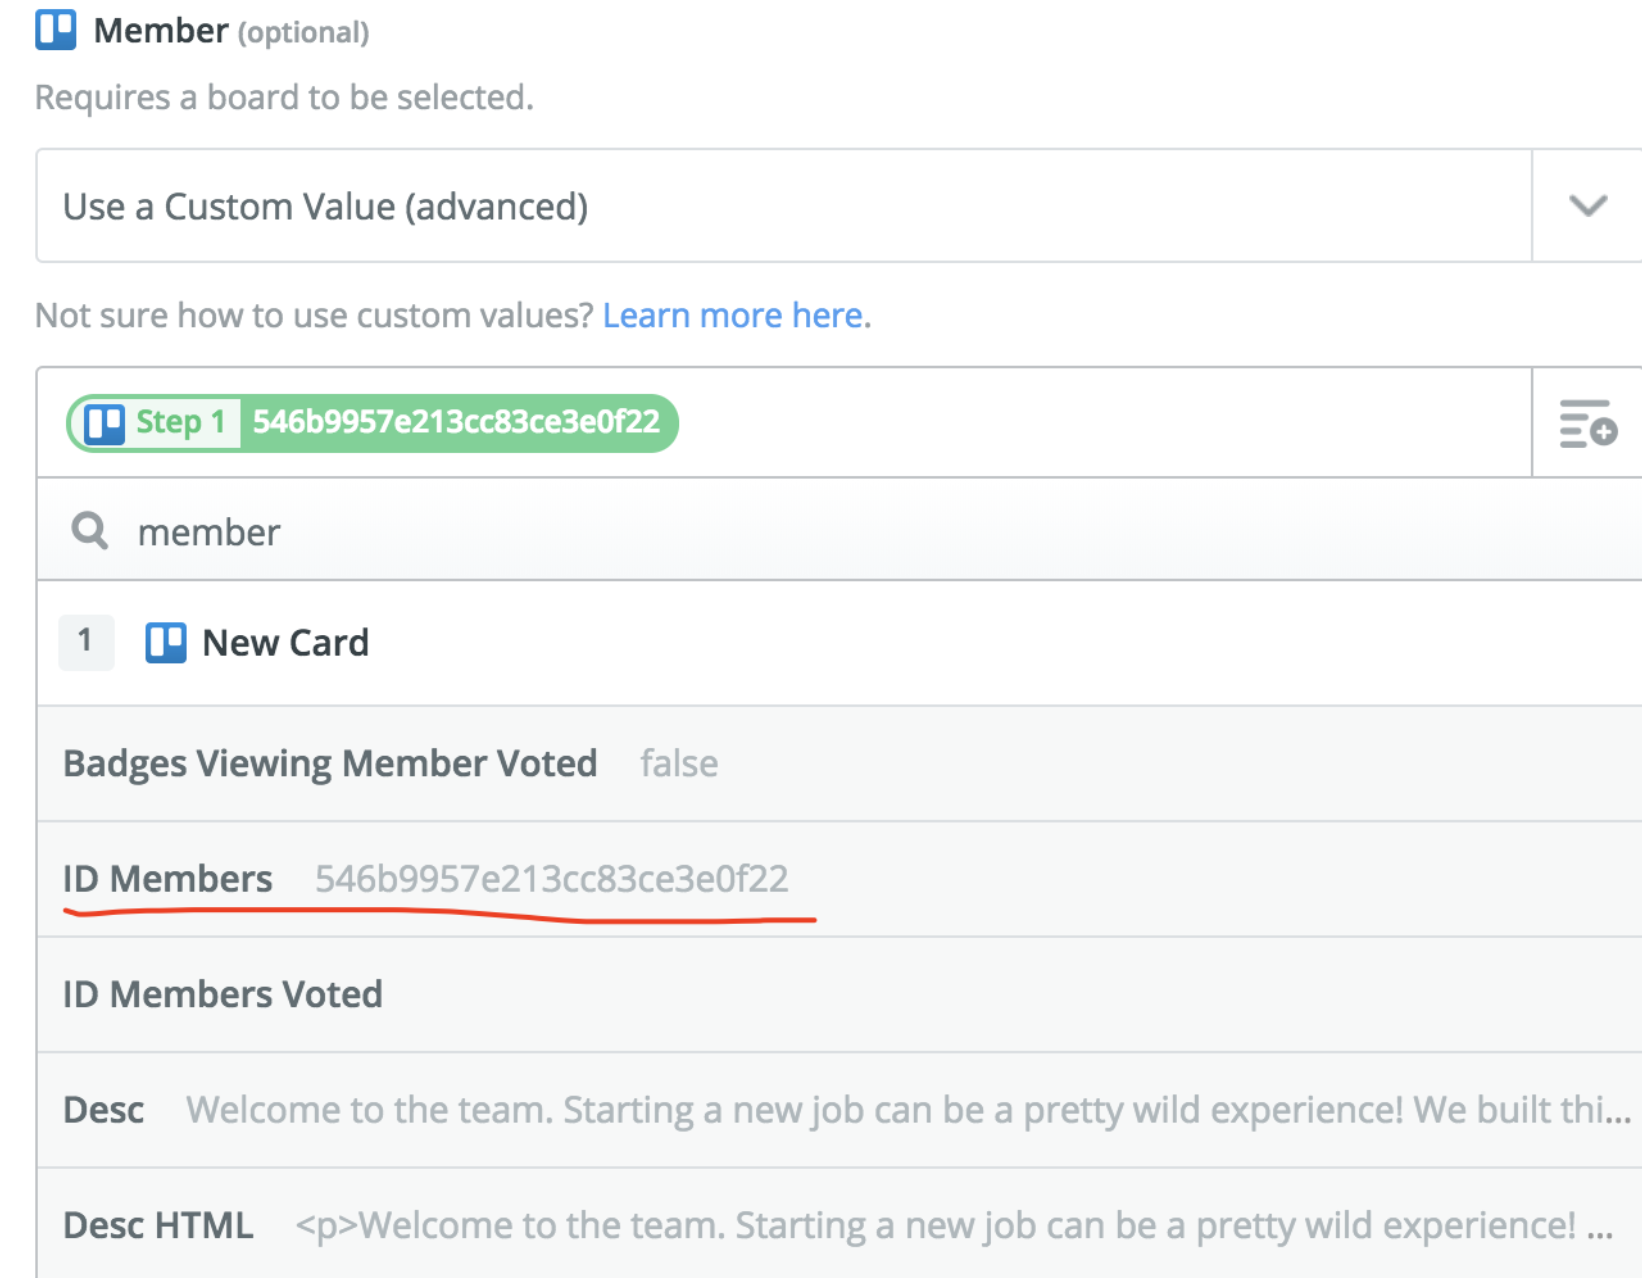The image size is (1642, 1278).
Task: Expand the Member dropdown chevron arrow
Action: [x=1587, y=206]
